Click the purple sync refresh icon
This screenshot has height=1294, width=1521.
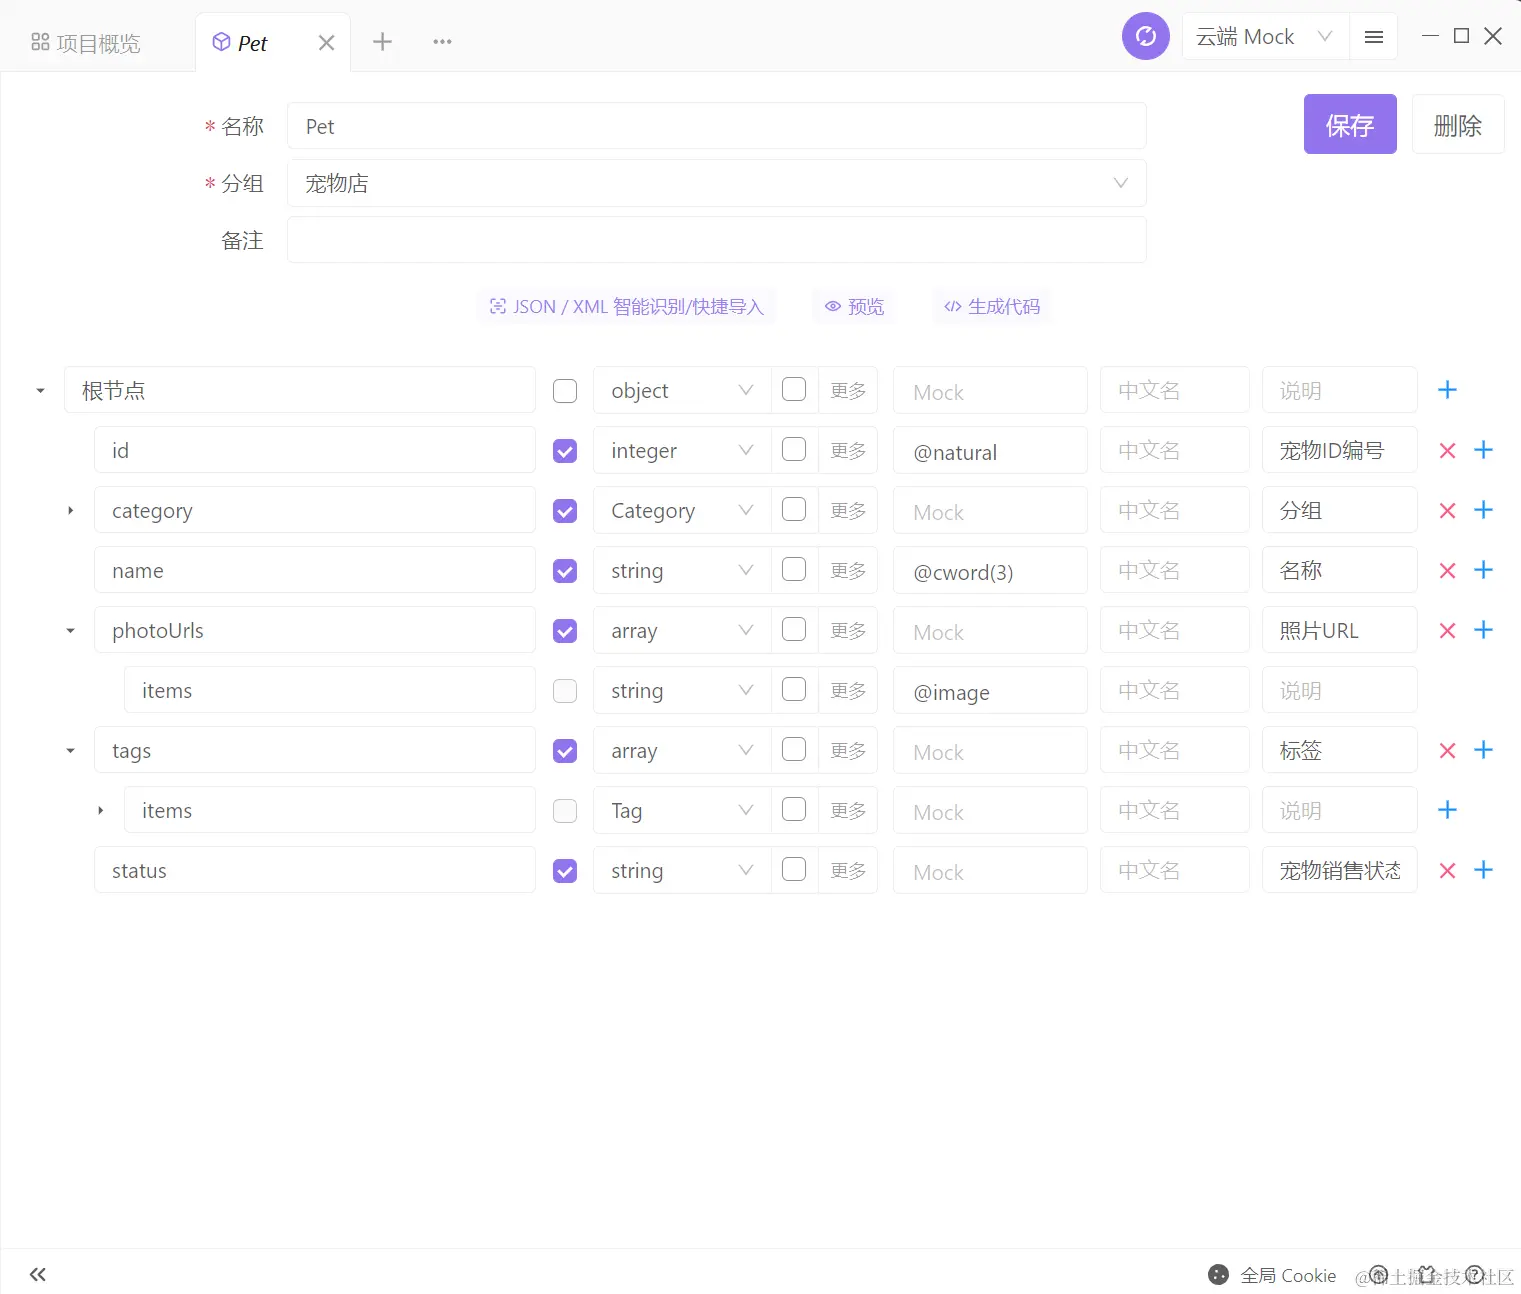[x=1146, y=37]
